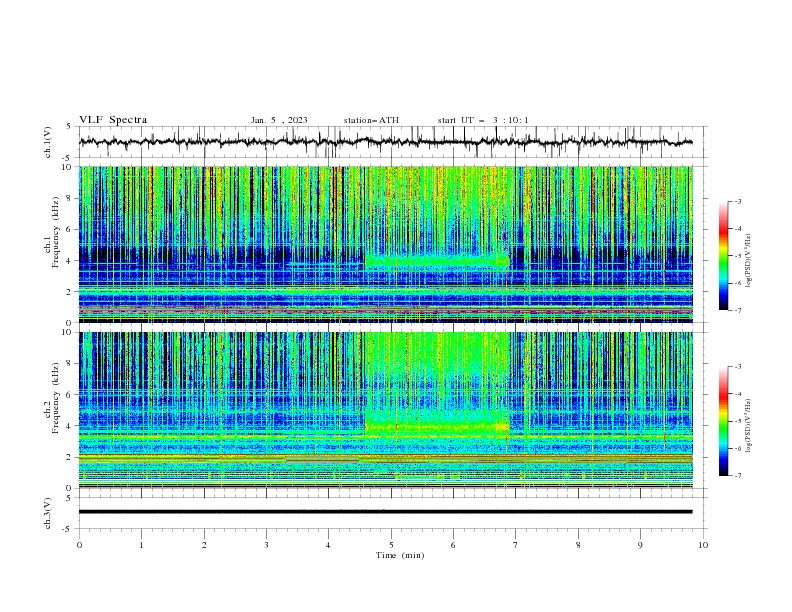Click the time axis tick label '0'

[79, 545]
